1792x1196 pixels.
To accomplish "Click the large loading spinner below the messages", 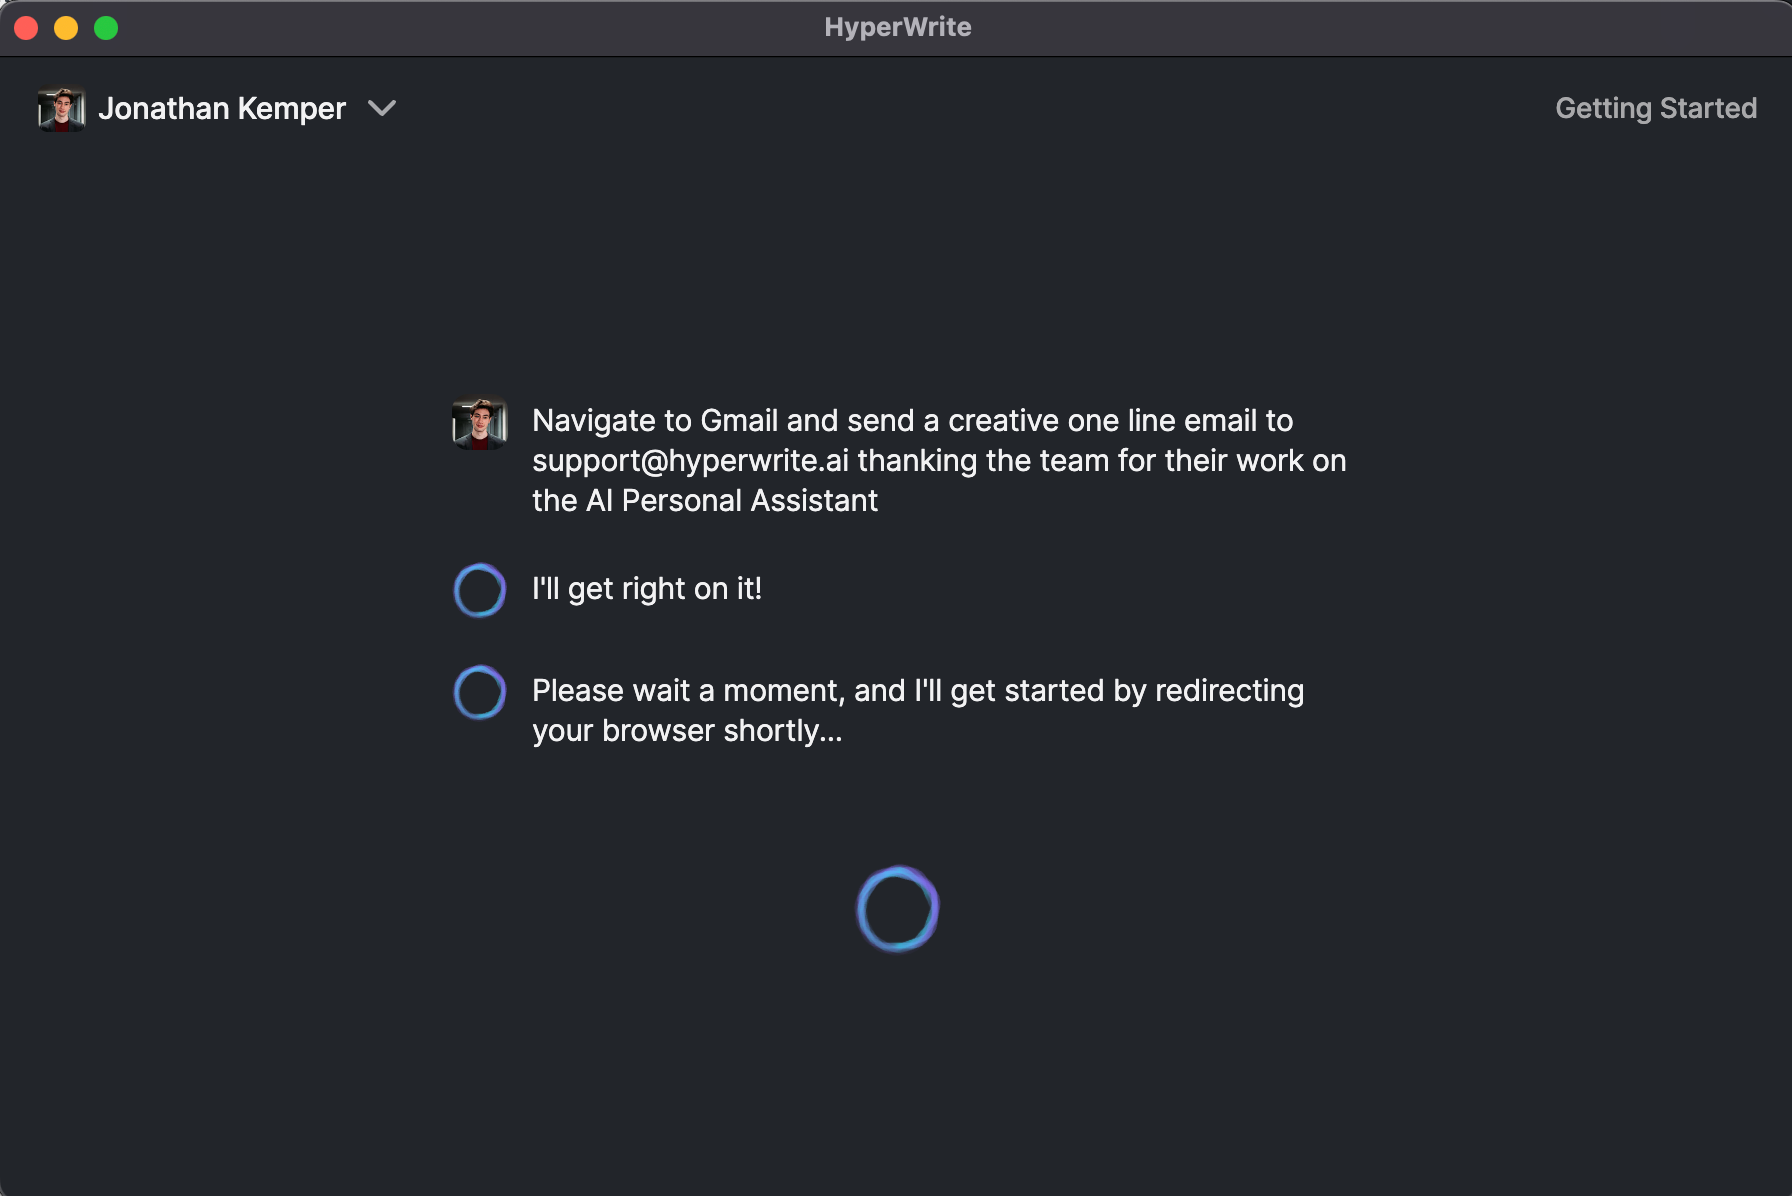I will tap(897, 909).
